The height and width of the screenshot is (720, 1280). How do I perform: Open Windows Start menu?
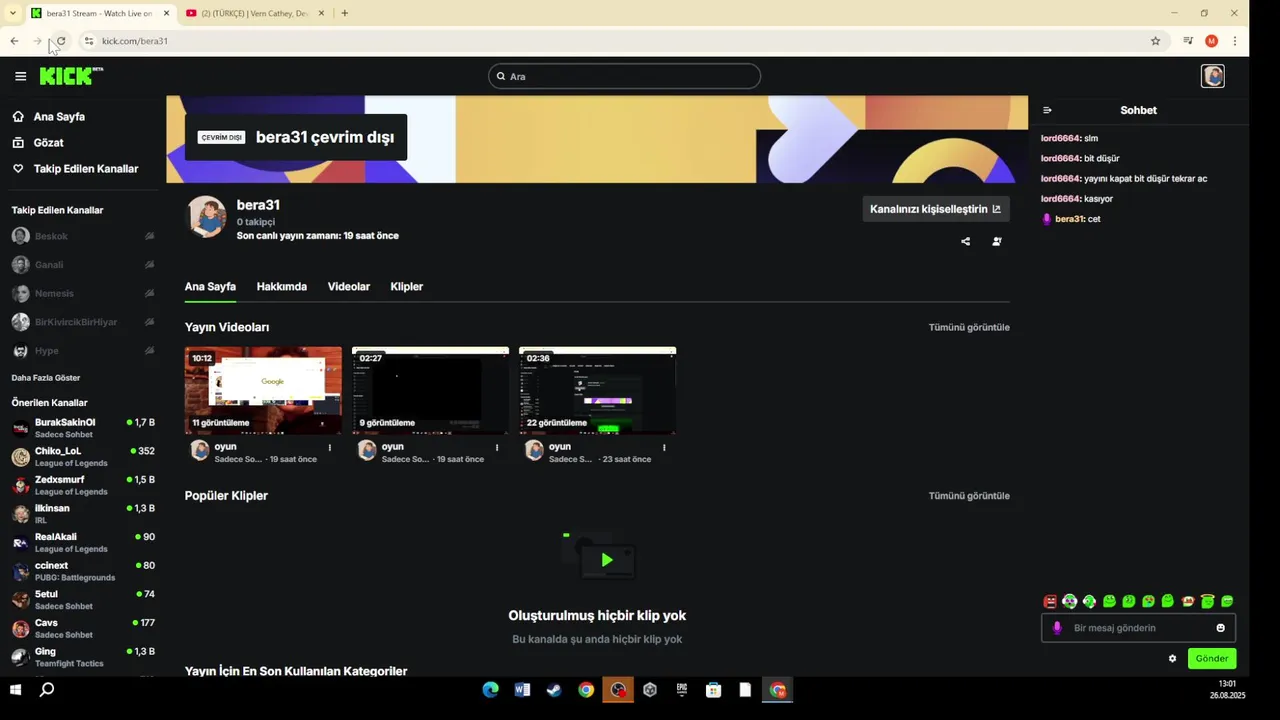tap(15, 690)
